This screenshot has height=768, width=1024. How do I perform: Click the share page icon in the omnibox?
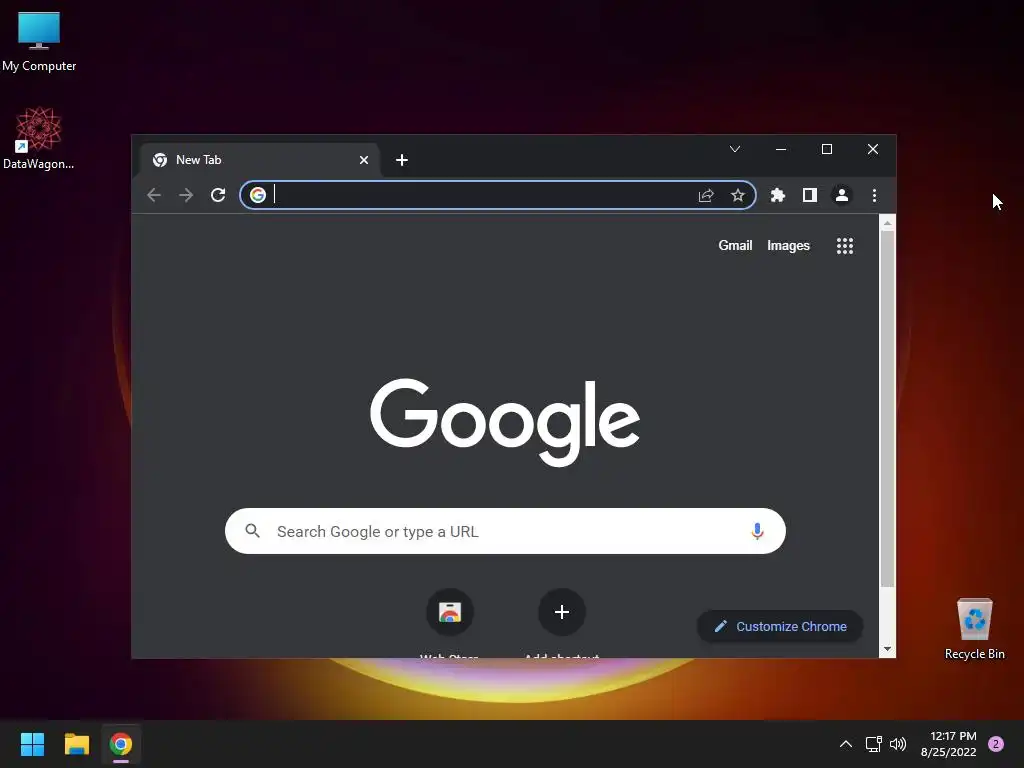coord(706,195)
